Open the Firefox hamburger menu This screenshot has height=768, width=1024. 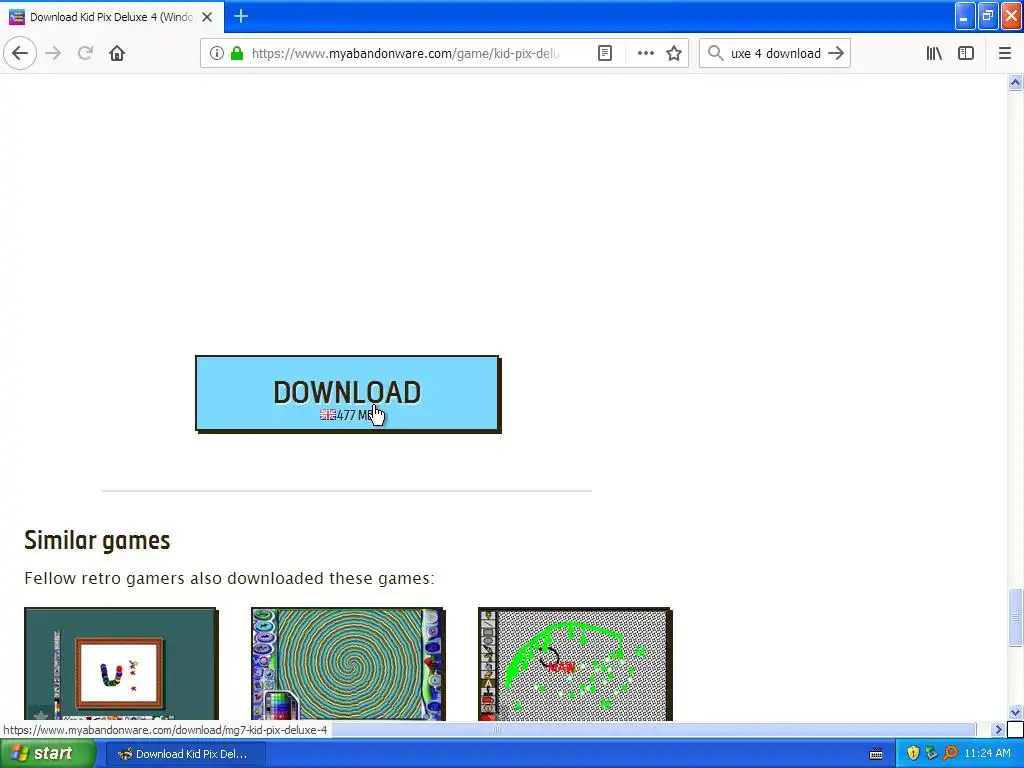pyautogui.click(x=1005, y=53)
